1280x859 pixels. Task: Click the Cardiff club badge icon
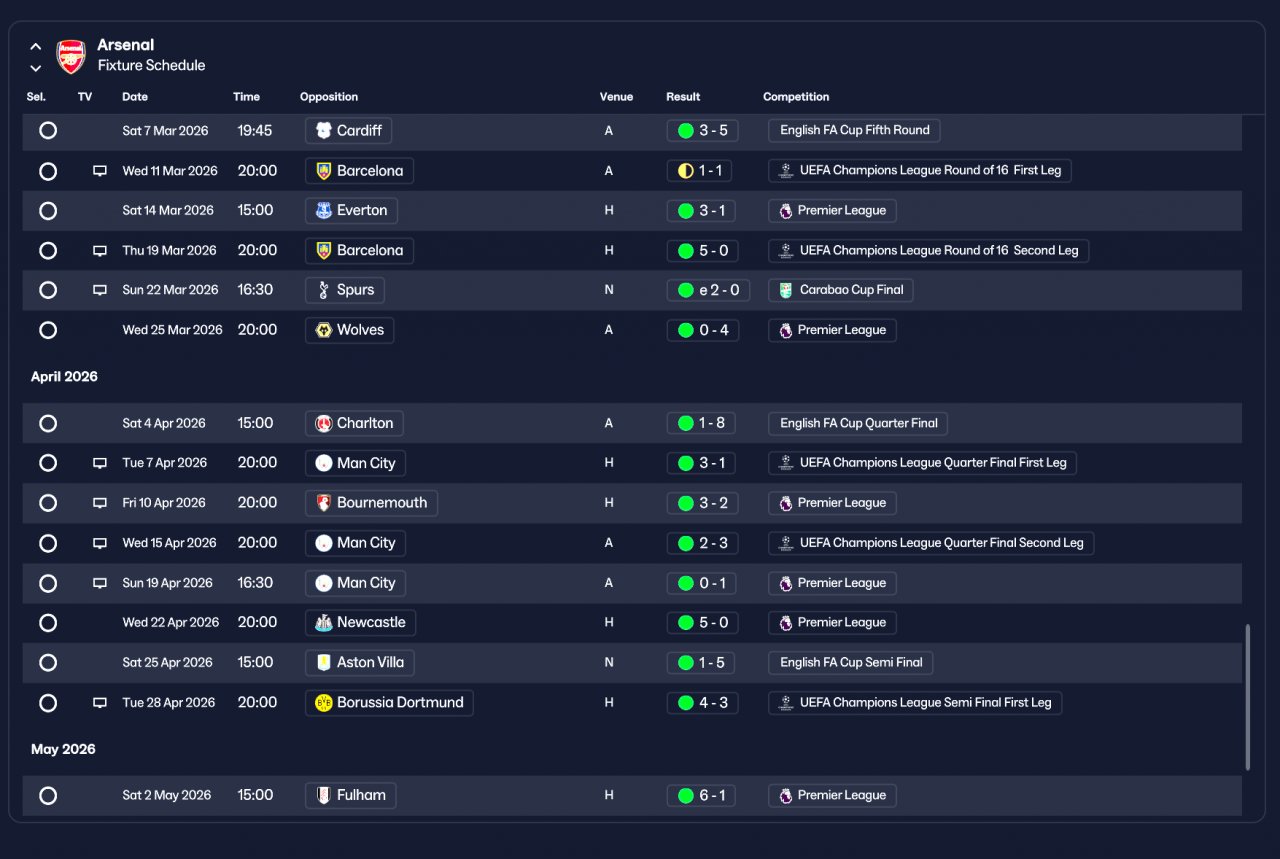(x=324, y=130)
